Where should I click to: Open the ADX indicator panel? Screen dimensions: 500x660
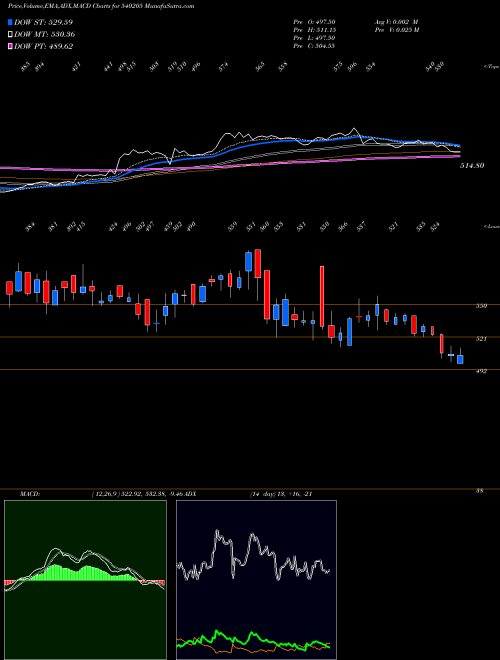pos(256,580)
